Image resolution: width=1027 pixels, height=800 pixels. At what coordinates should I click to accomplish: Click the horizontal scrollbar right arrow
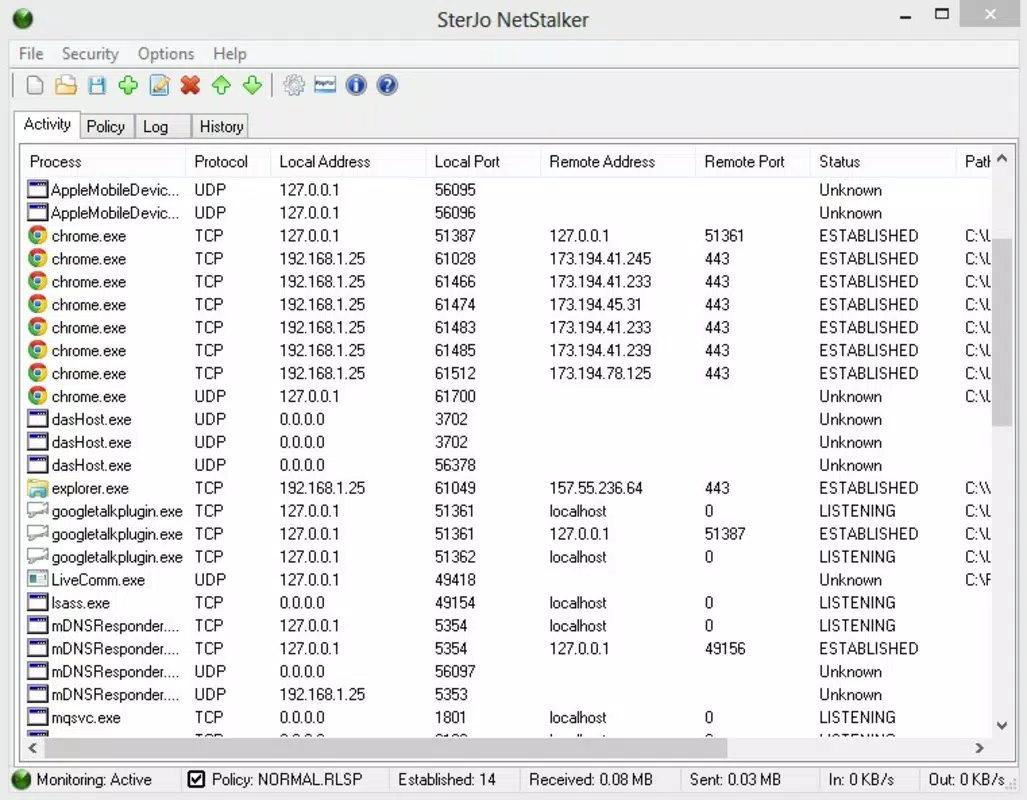[979, 748]
